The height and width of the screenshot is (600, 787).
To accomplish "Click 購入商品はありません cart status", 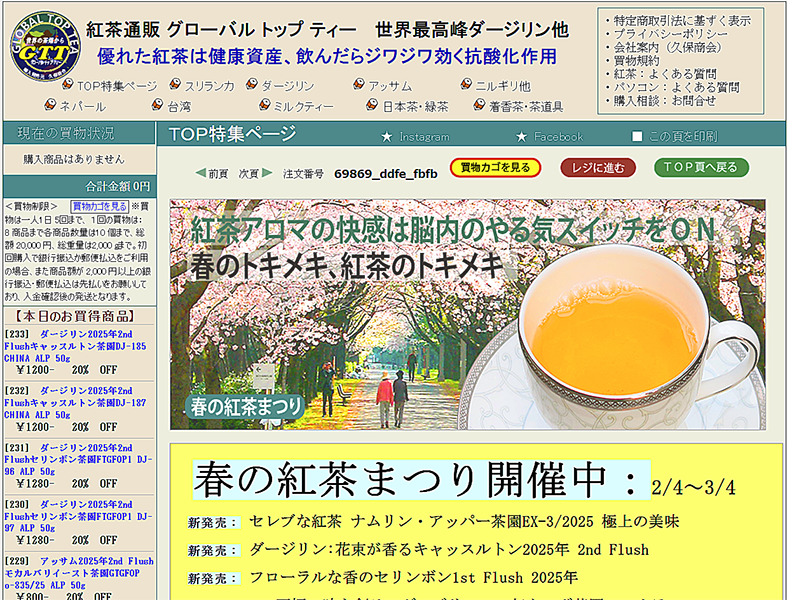I will [74, 159].
